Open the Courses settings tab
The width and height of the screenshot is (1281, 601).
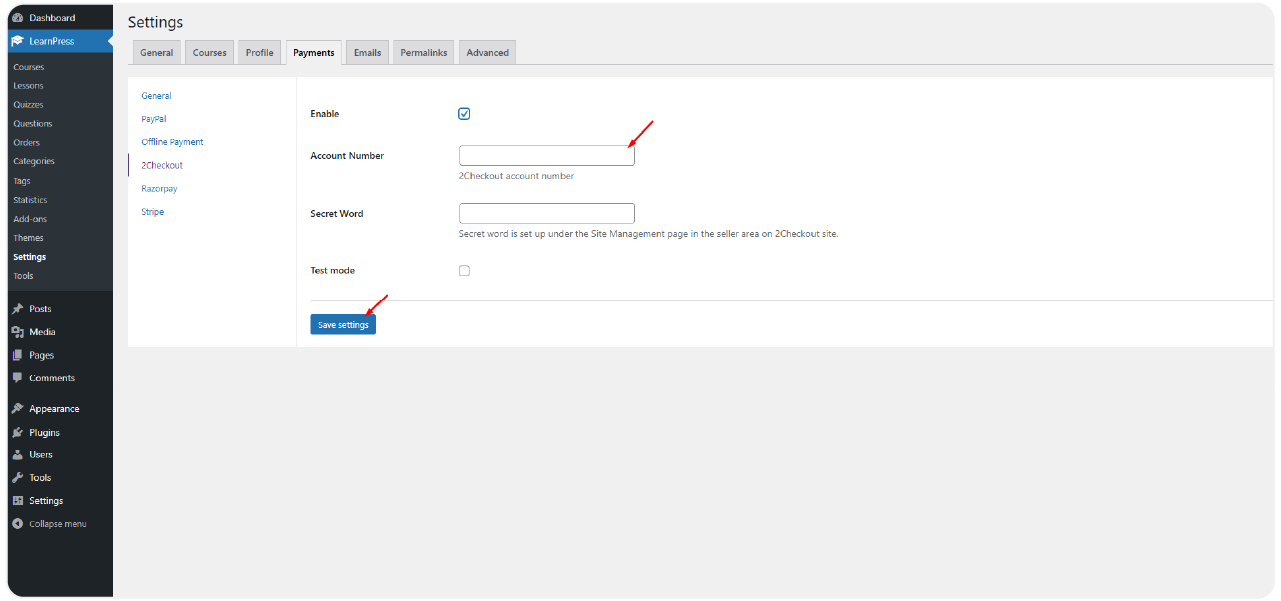pos(209,53)
